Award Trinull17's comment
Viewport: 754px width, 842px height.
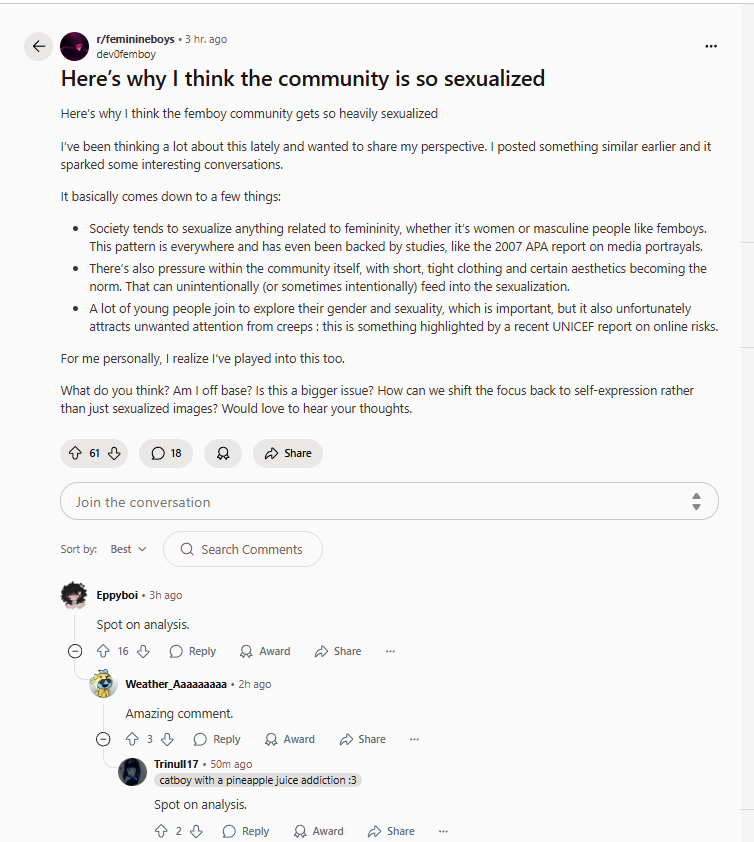click(x=318, y=831)
